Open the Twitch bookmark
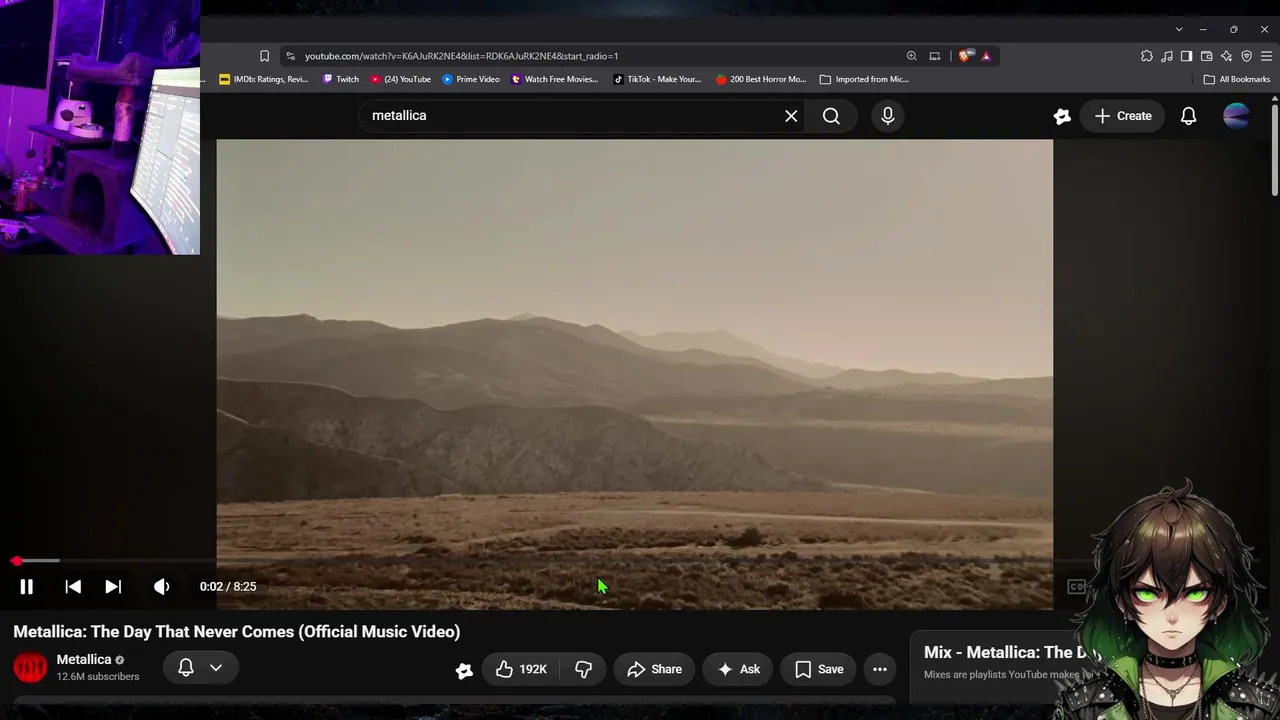 341,79
